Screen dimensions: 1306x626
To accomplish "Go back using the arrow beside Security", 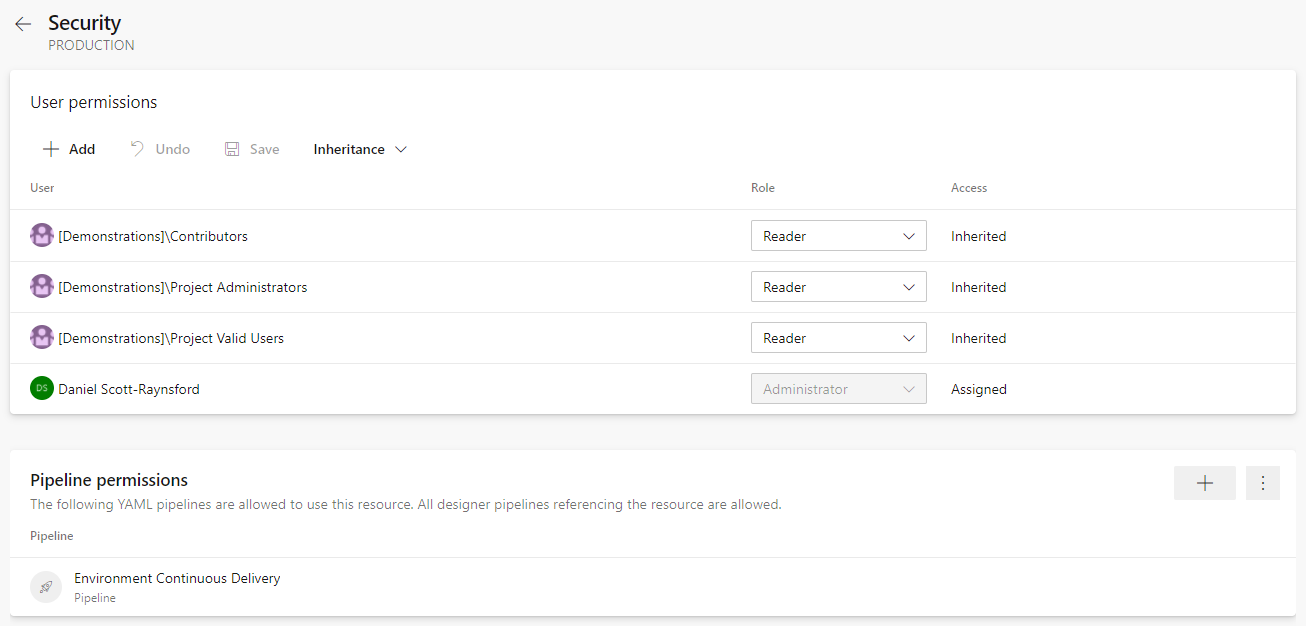I will 23,24.
